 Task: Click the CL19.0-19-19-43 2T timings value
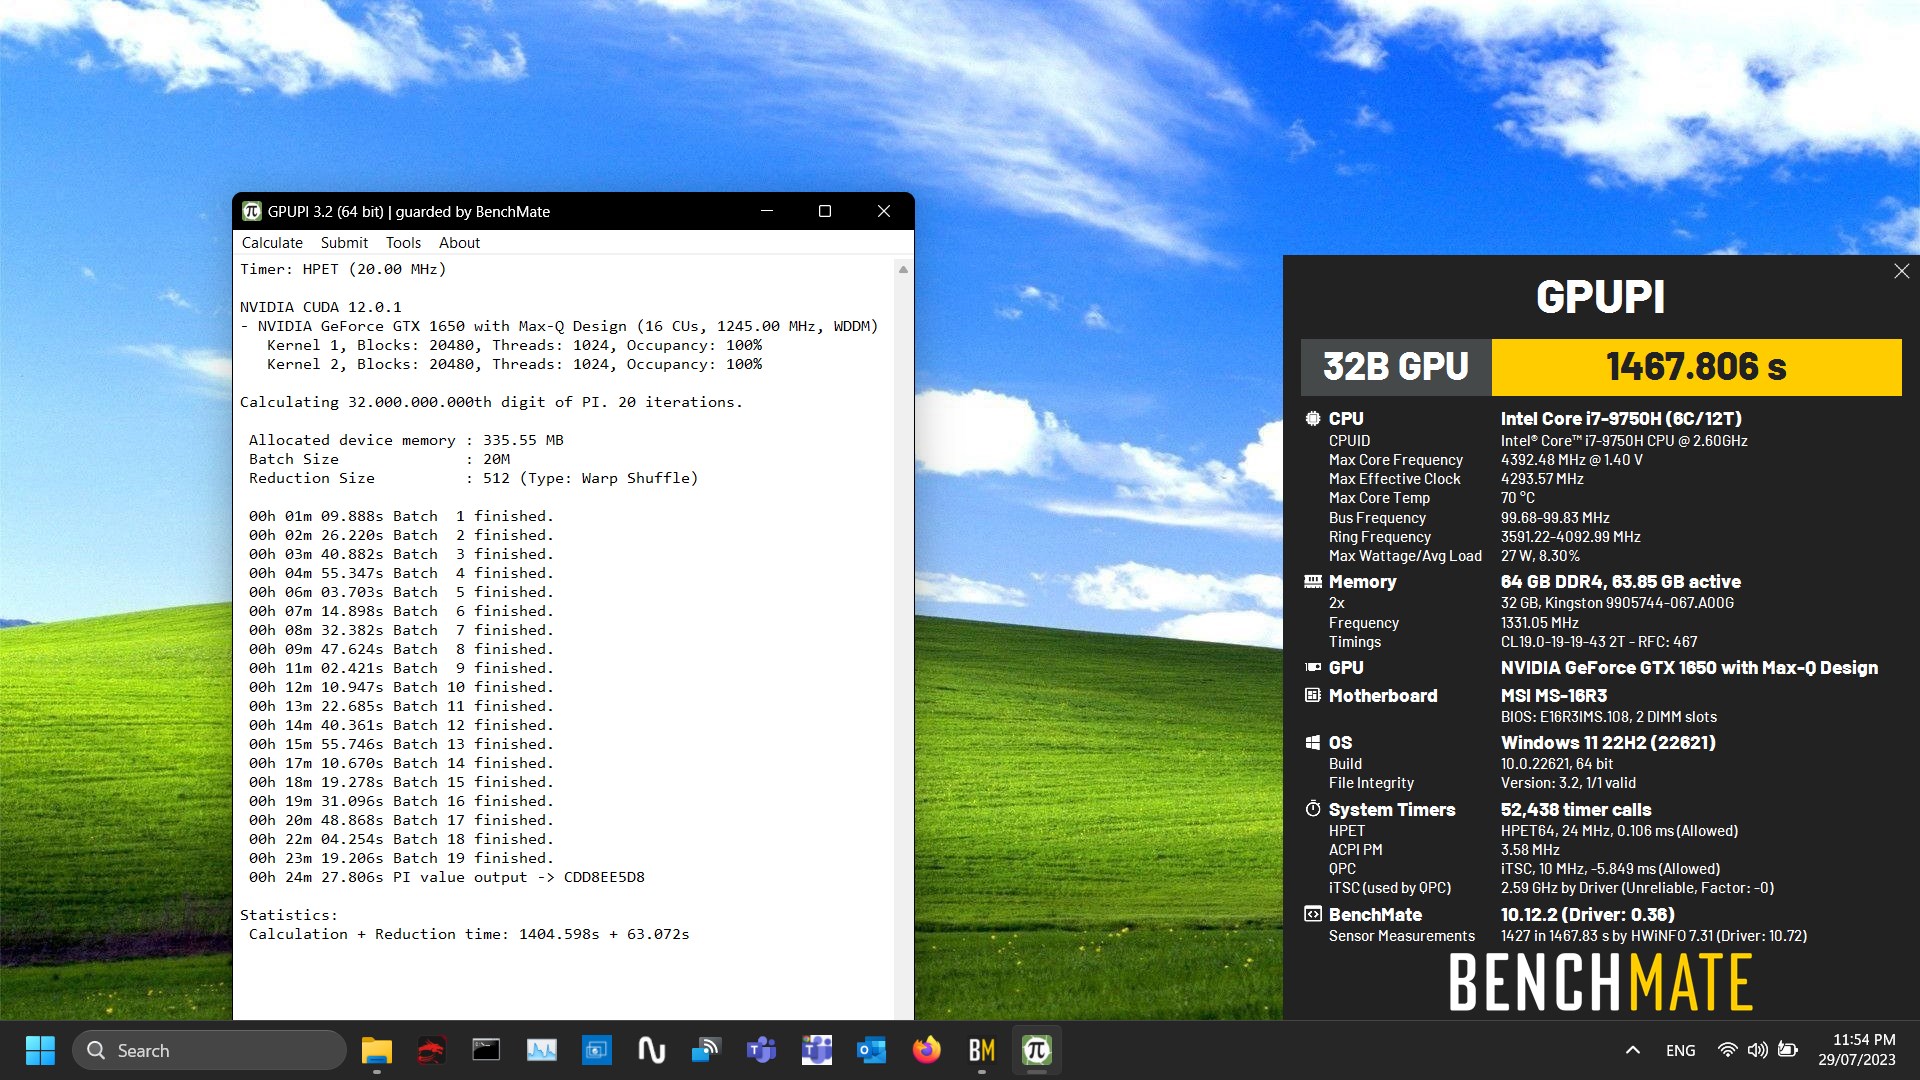click(x=1598, y=642)
